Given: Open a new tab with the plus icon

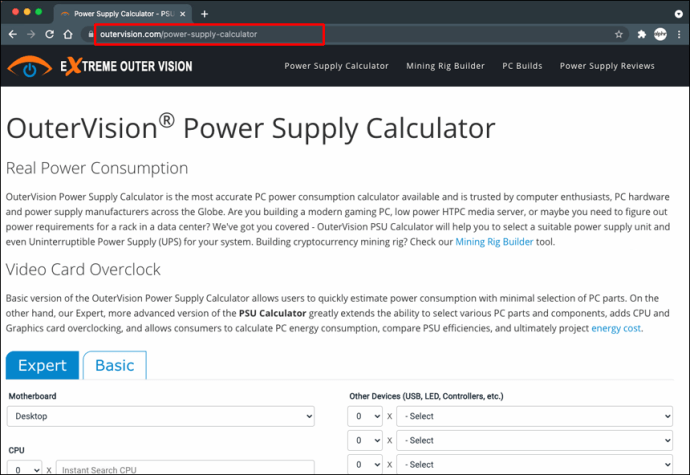Looking at the screenshot, I should coord(204,14).
